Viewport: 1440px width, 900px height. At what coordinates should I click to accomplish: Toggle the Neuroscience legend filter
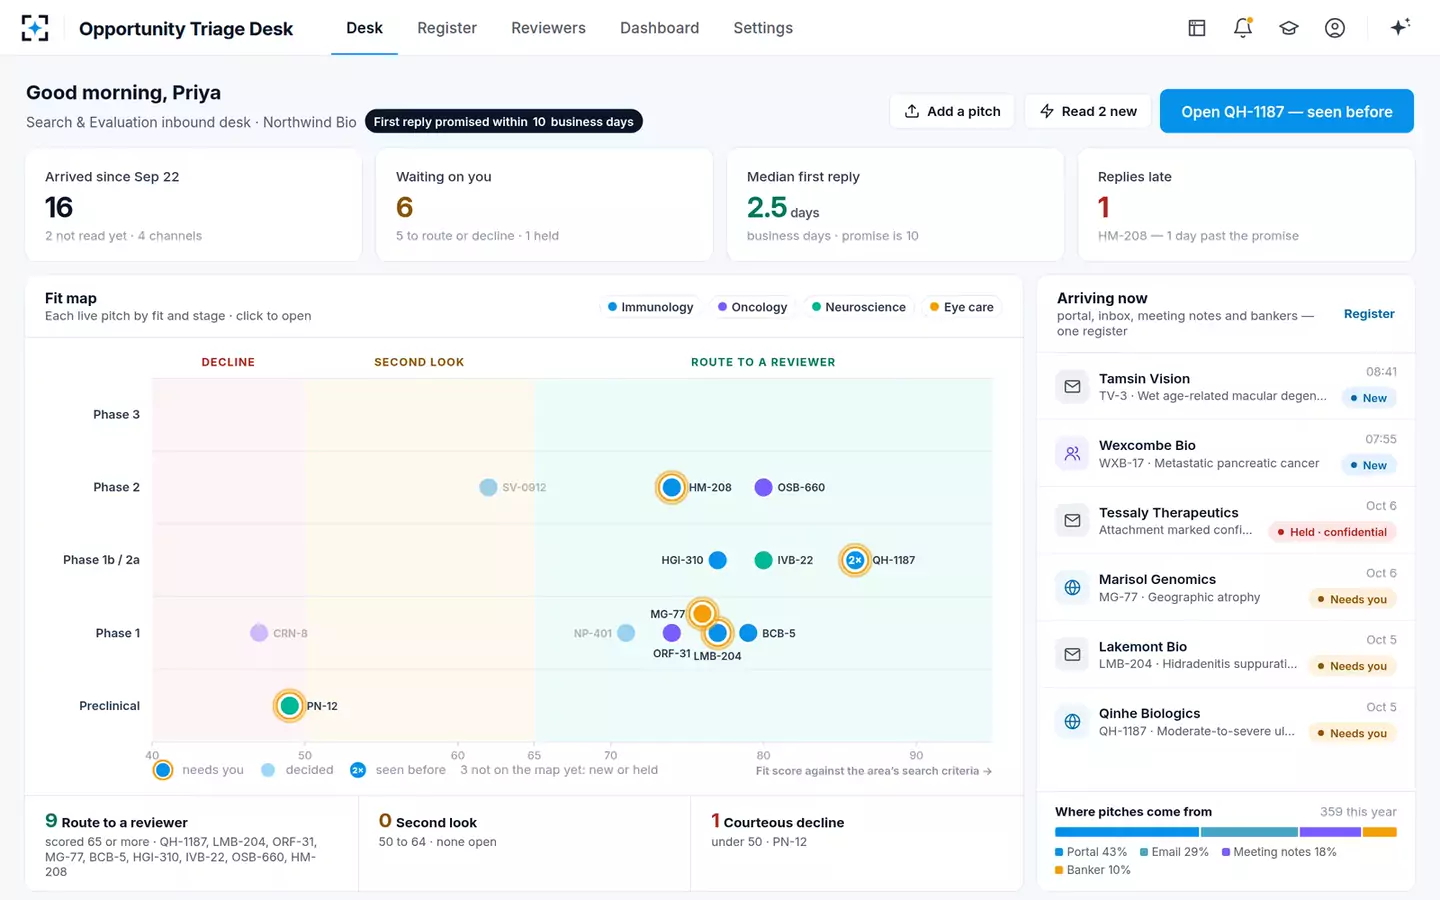point(859,307)
